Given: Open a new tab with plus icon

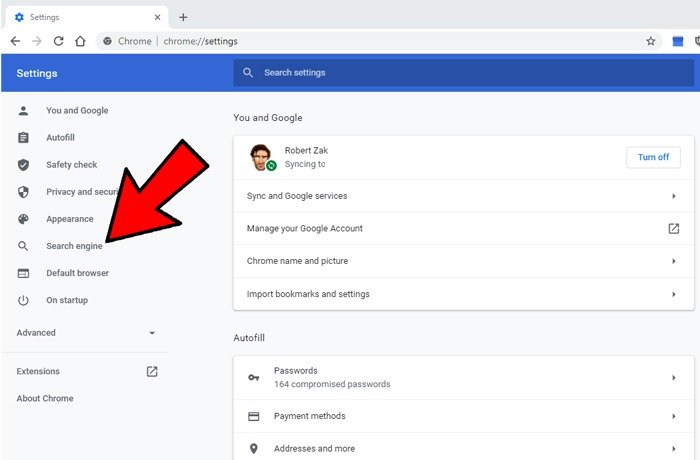Looking at the screenshot, I should (x=183, y=17).
